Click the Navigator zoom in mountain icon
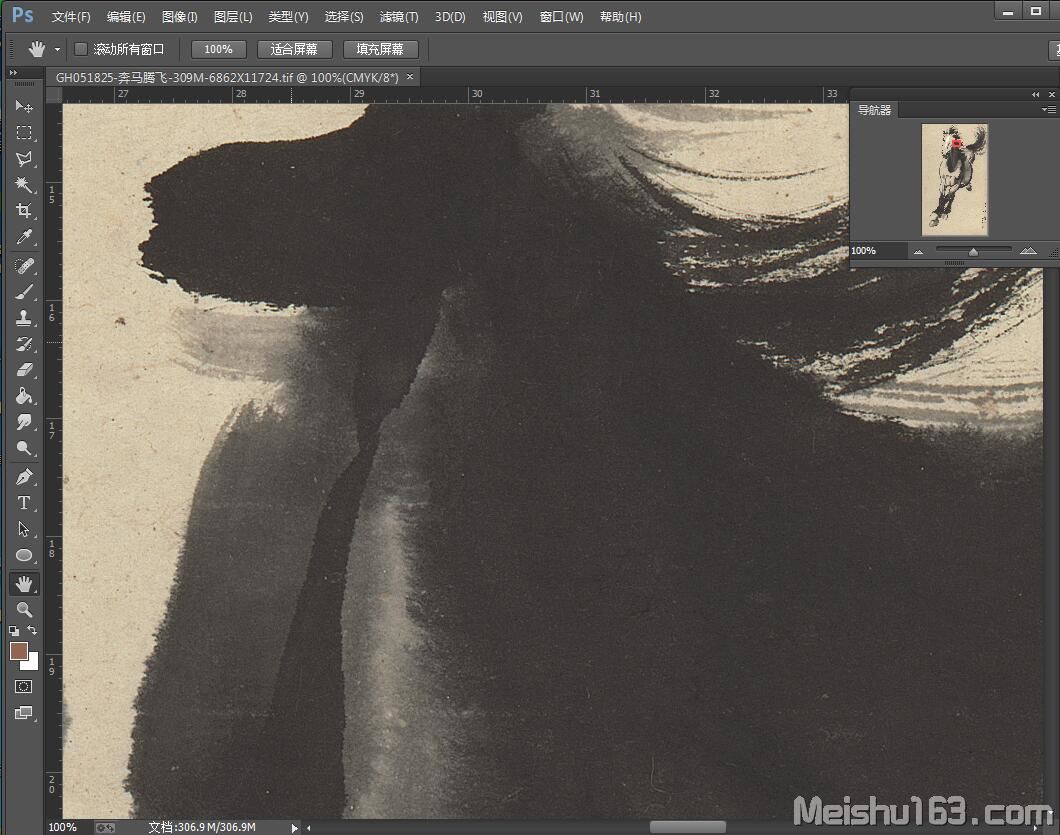This screenshot has height=835, width=1060. [1028, 251]
